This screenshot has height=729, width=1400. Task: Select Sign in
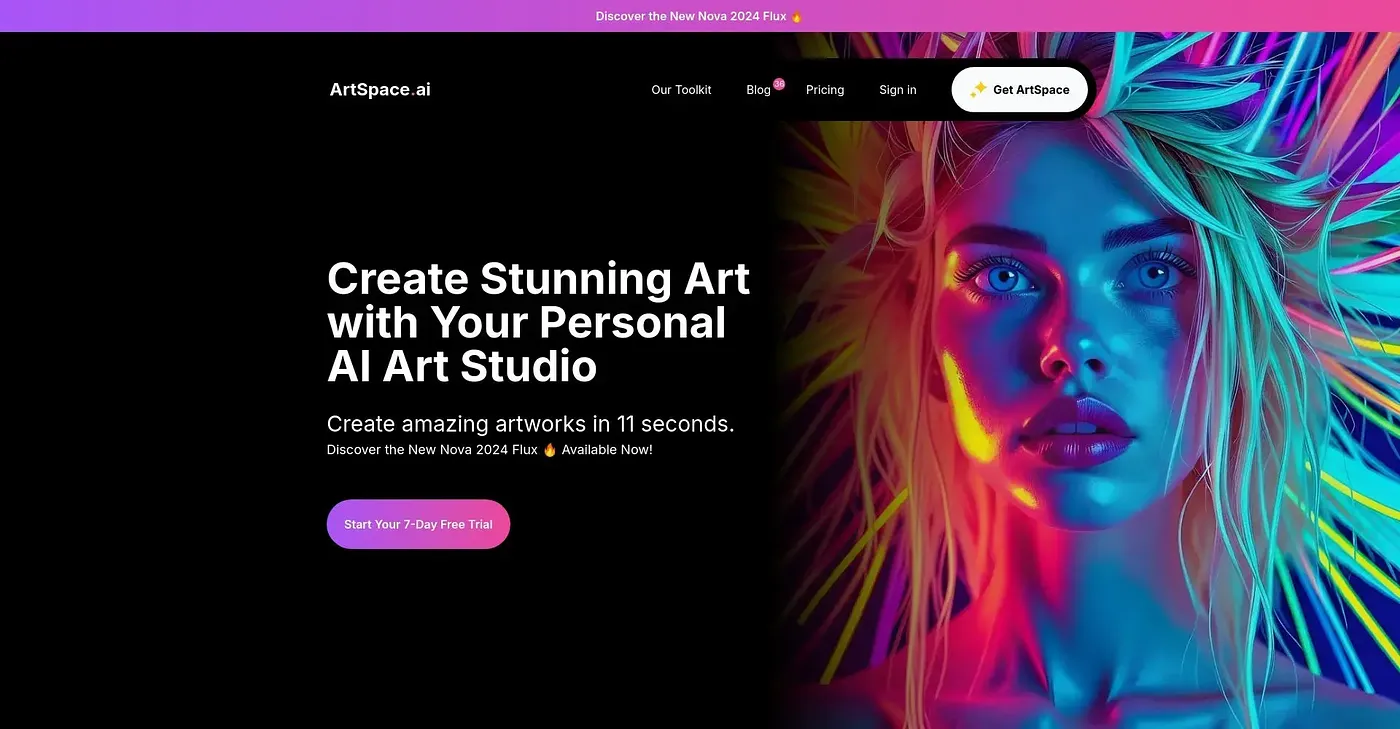pos(898,90)
